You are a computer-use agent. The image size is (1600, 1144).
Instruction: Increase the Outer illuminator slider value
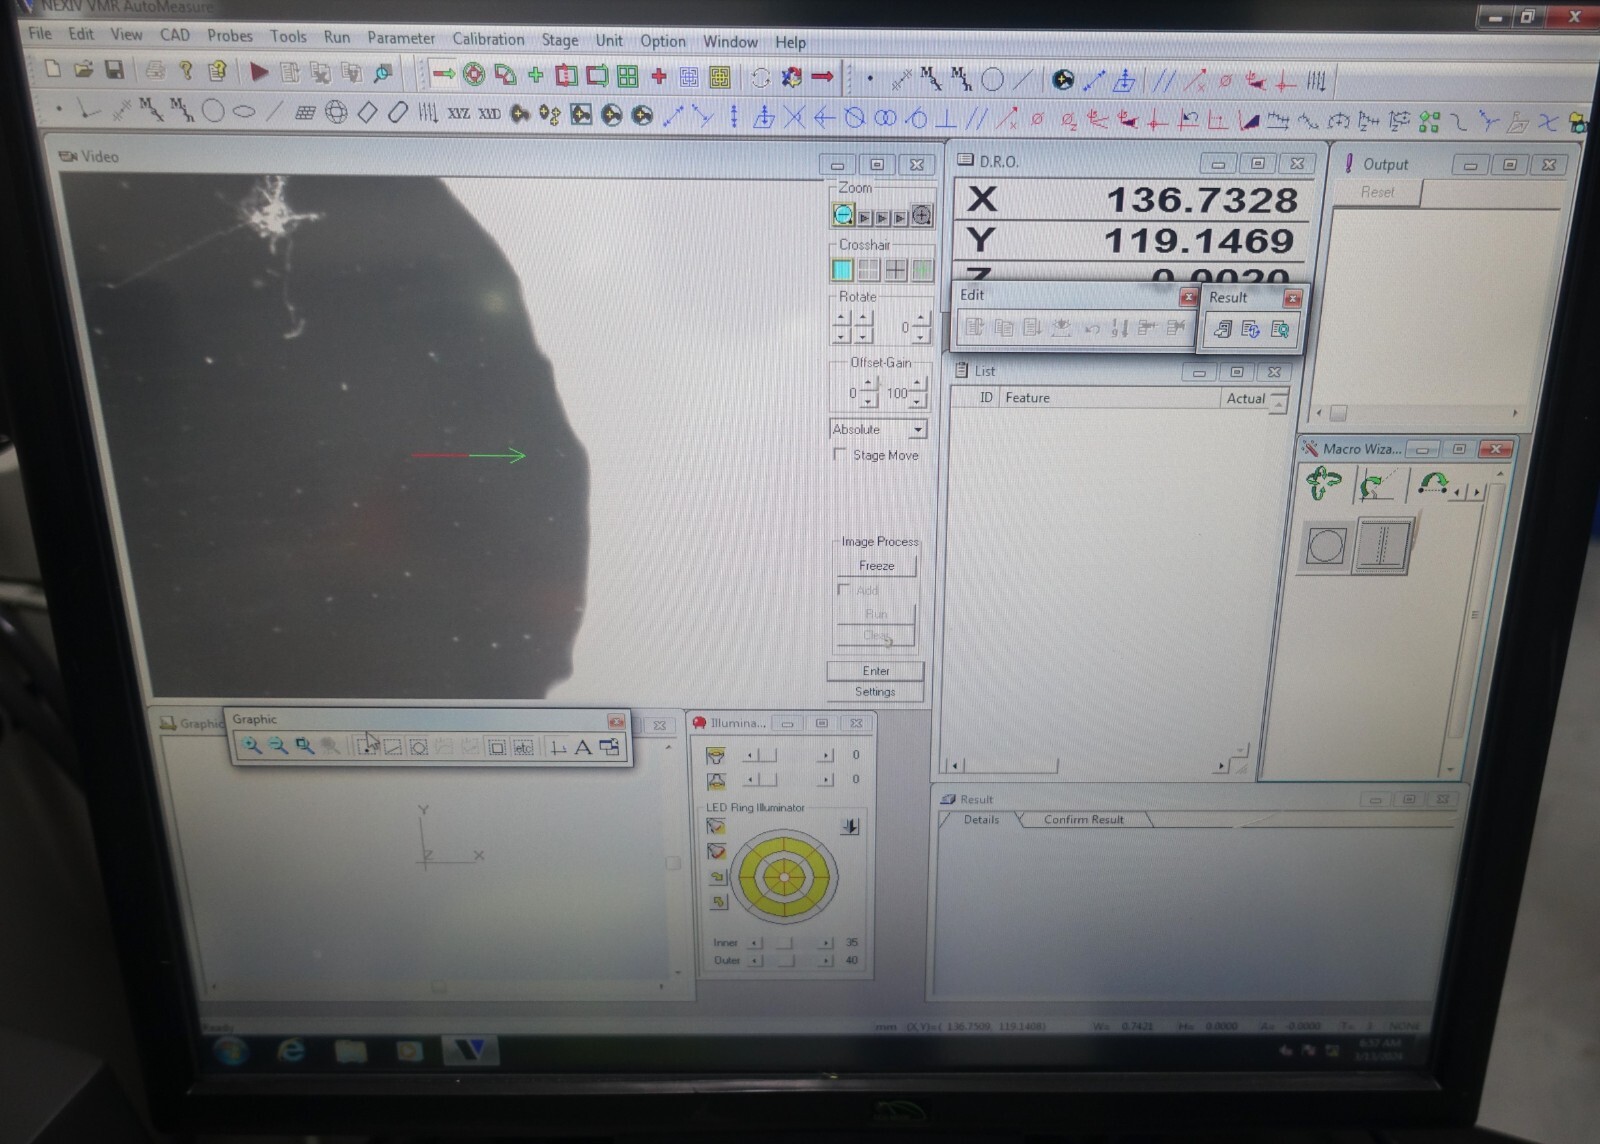pyautogui.click(x=827, y=960)
